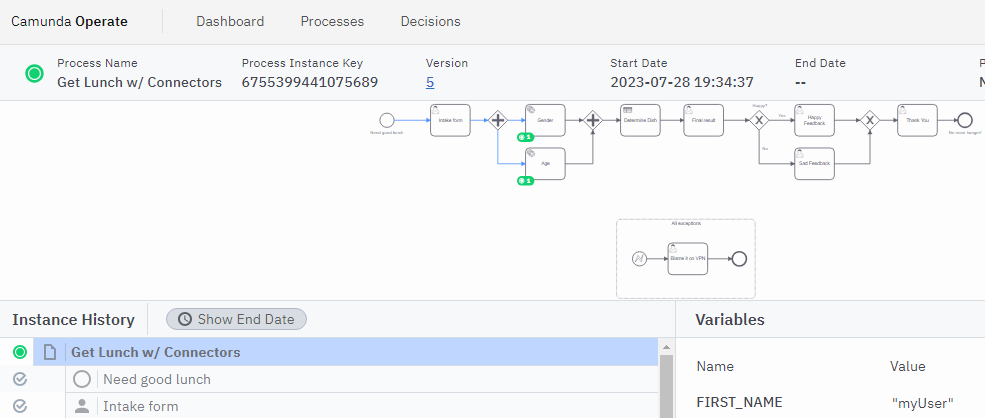Screen dimensions: 985x418
Task: Select the 'Happy Feedback' task
Action: 814,120
